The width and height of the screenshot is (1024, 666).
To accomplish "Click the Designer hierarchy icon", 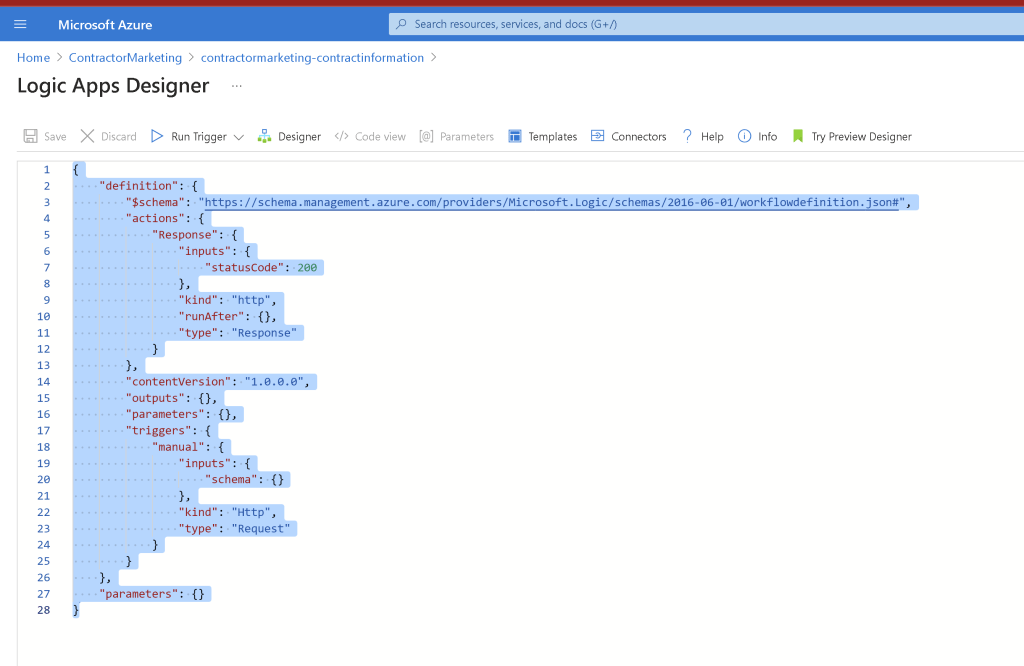I will coord(264,136).
